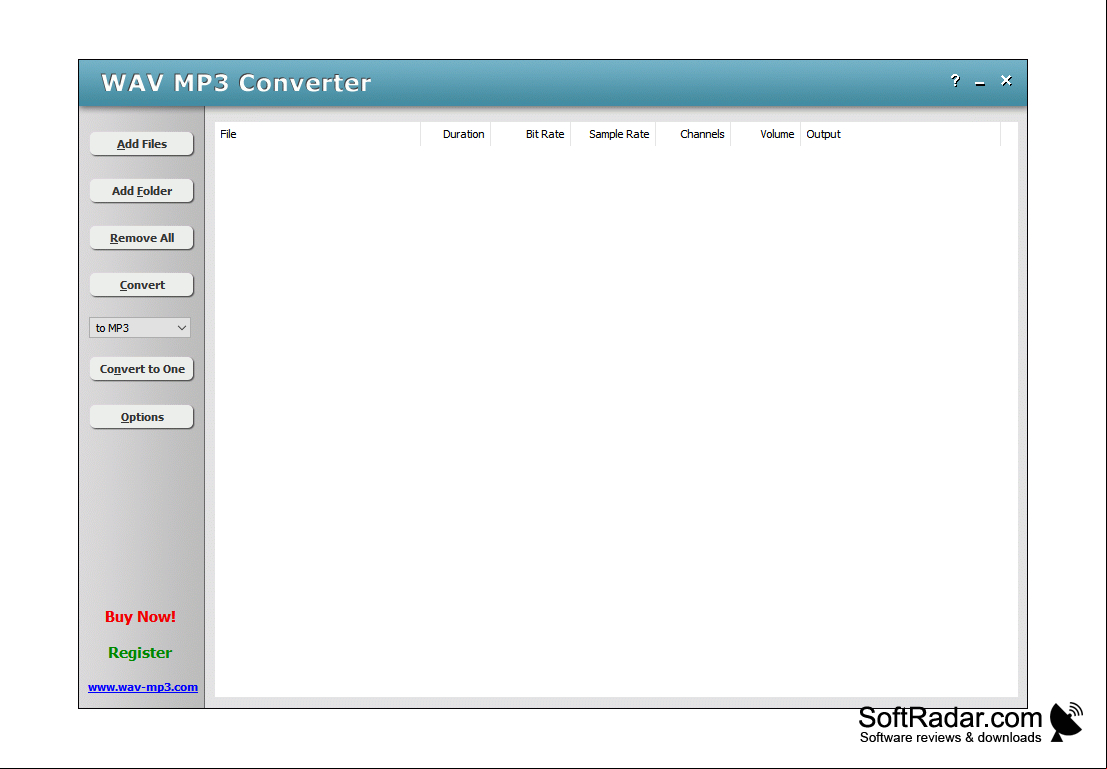1107x769 pixels.
Task: Follow the Buy Now! link
Action: (140, 616)
